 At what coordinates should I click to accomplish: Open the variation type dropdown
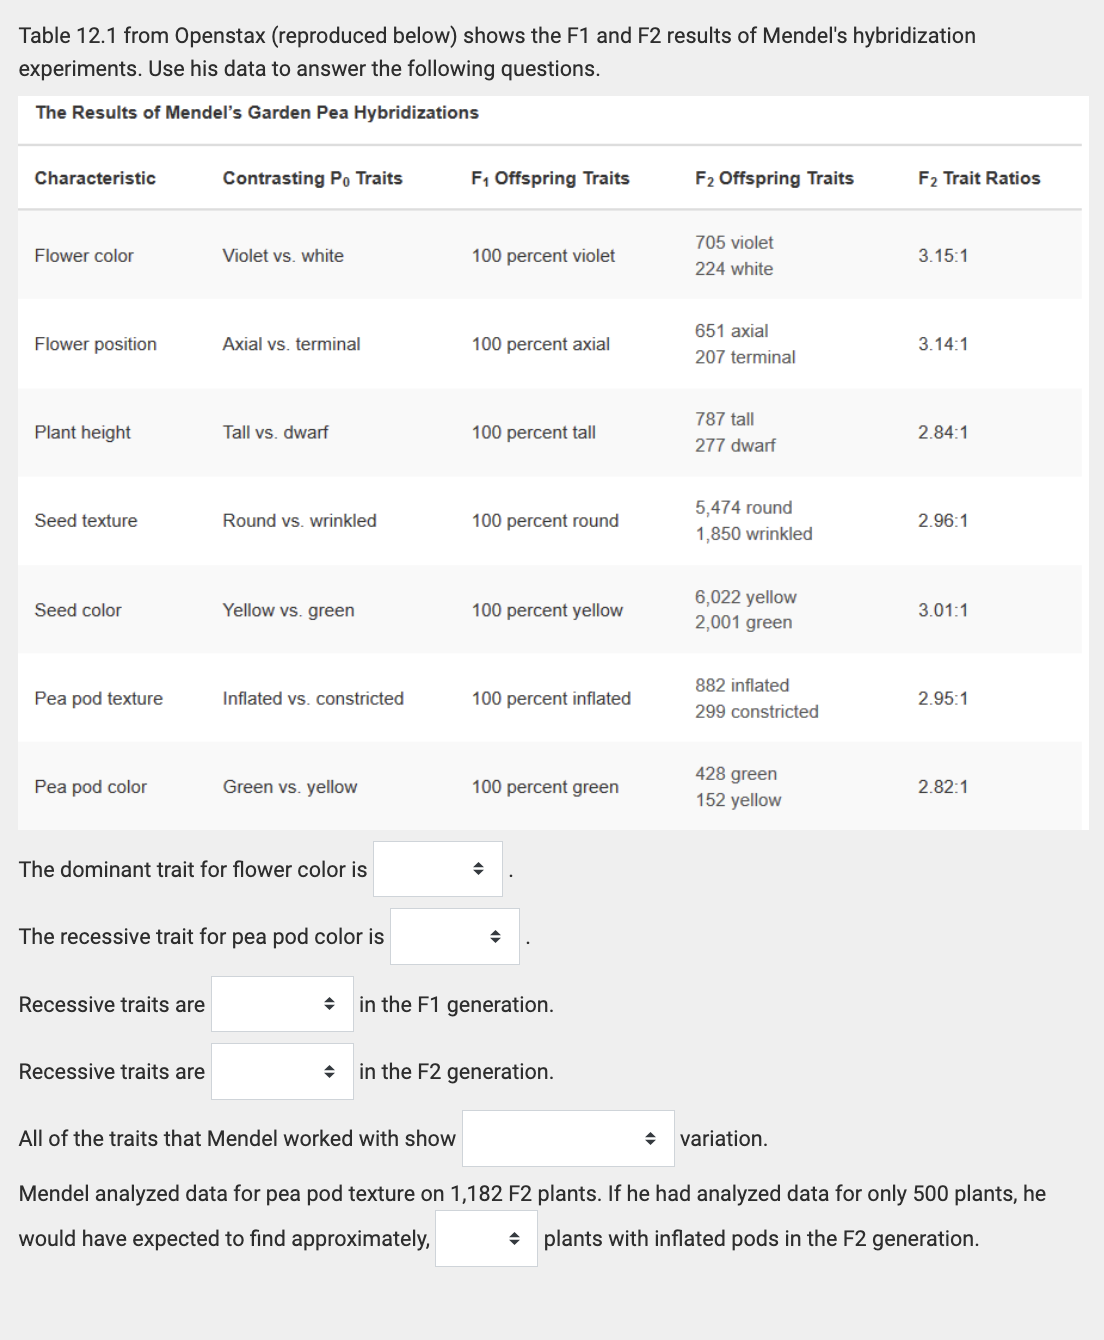(x=567, y=1137)
